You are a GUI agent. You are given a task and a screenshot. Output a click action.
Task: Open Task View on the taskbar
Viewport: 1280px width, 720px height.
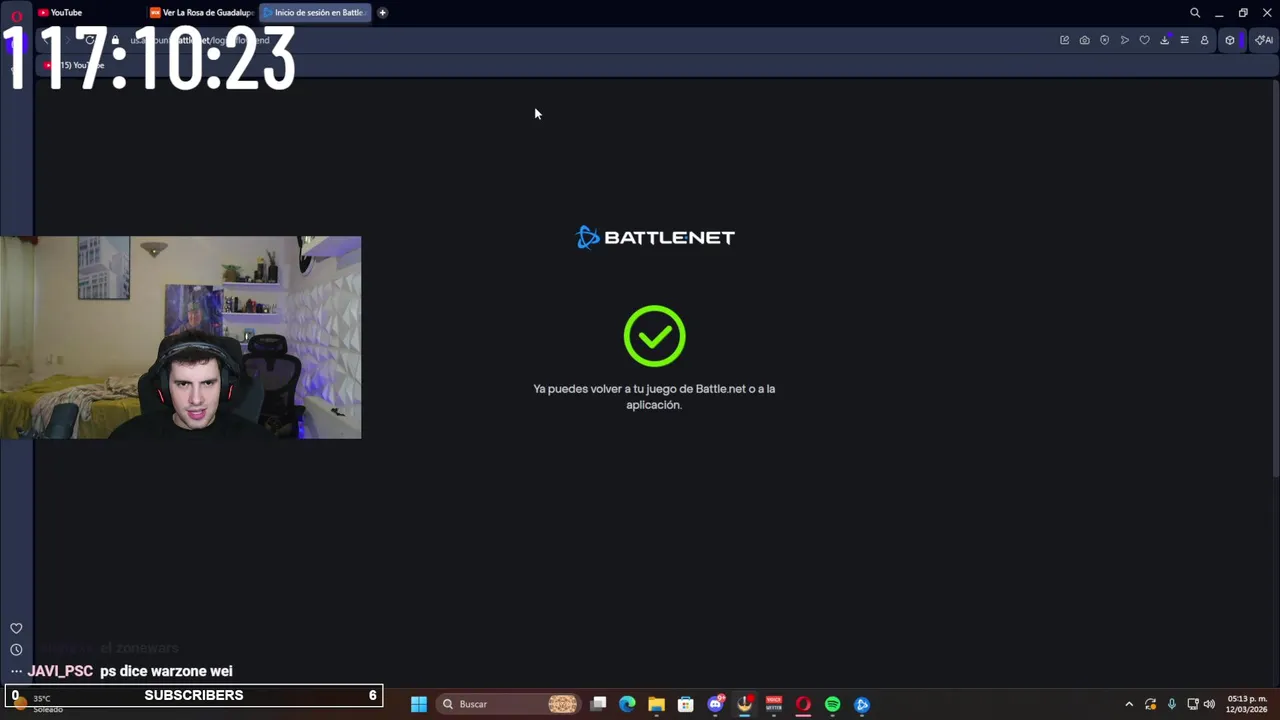point(598,704)
